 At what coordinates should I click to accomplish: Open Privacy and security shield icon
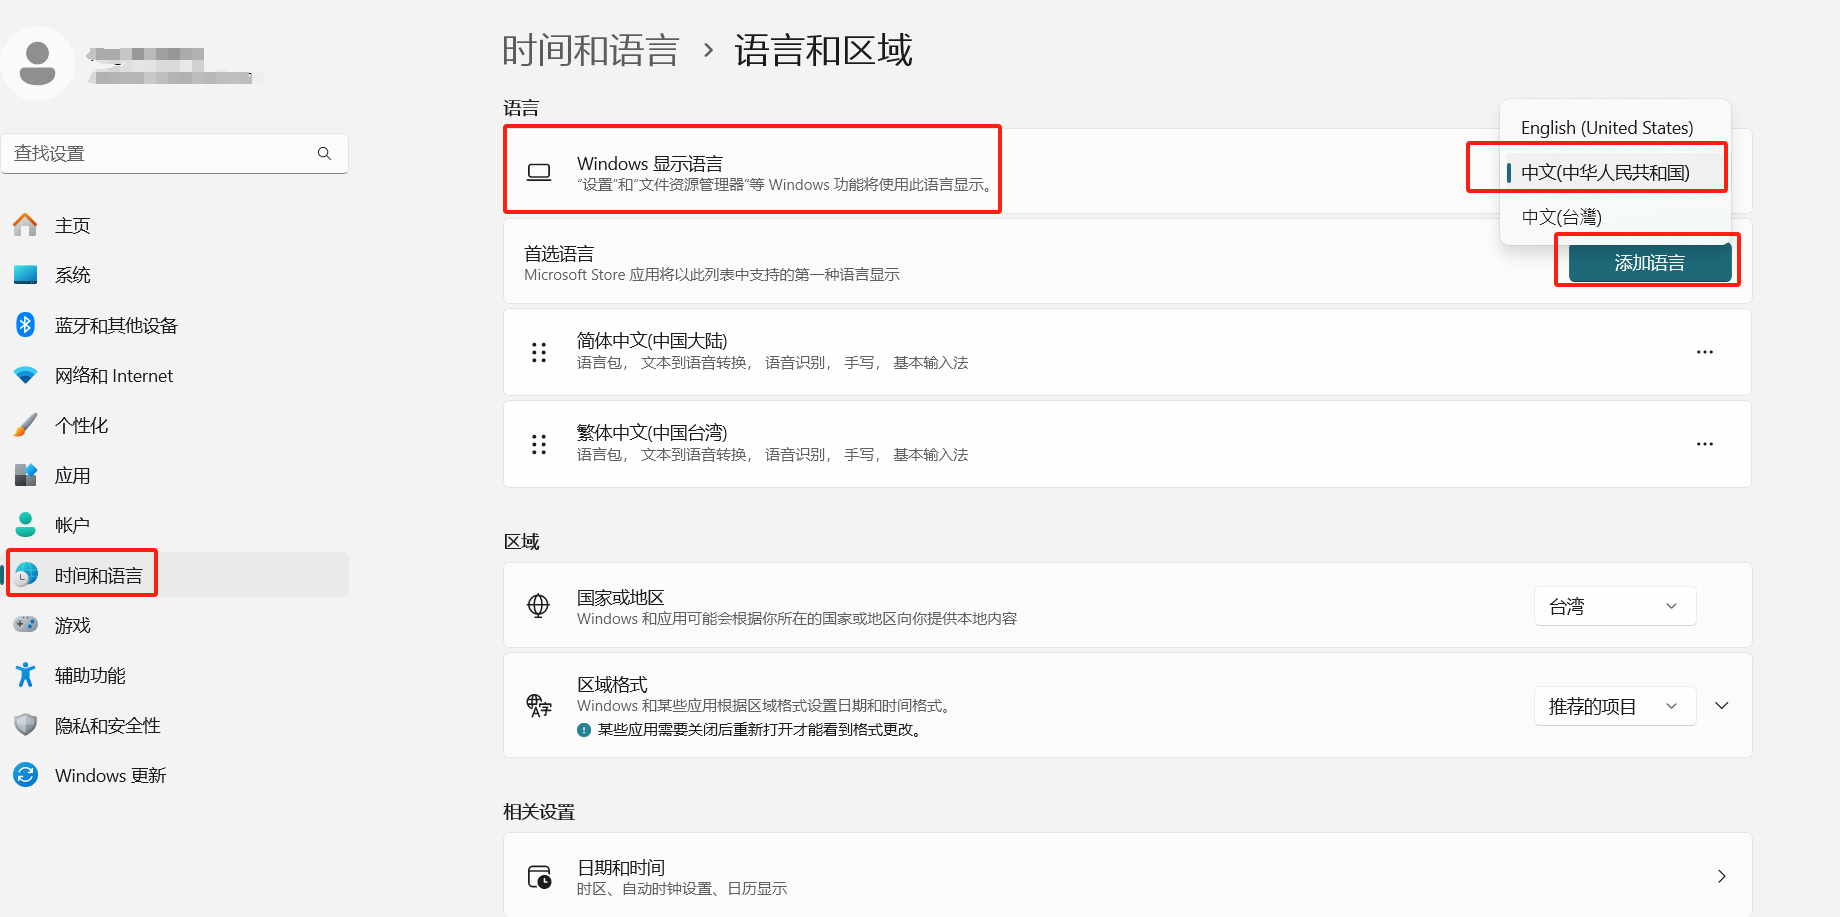tap(26, 725)
